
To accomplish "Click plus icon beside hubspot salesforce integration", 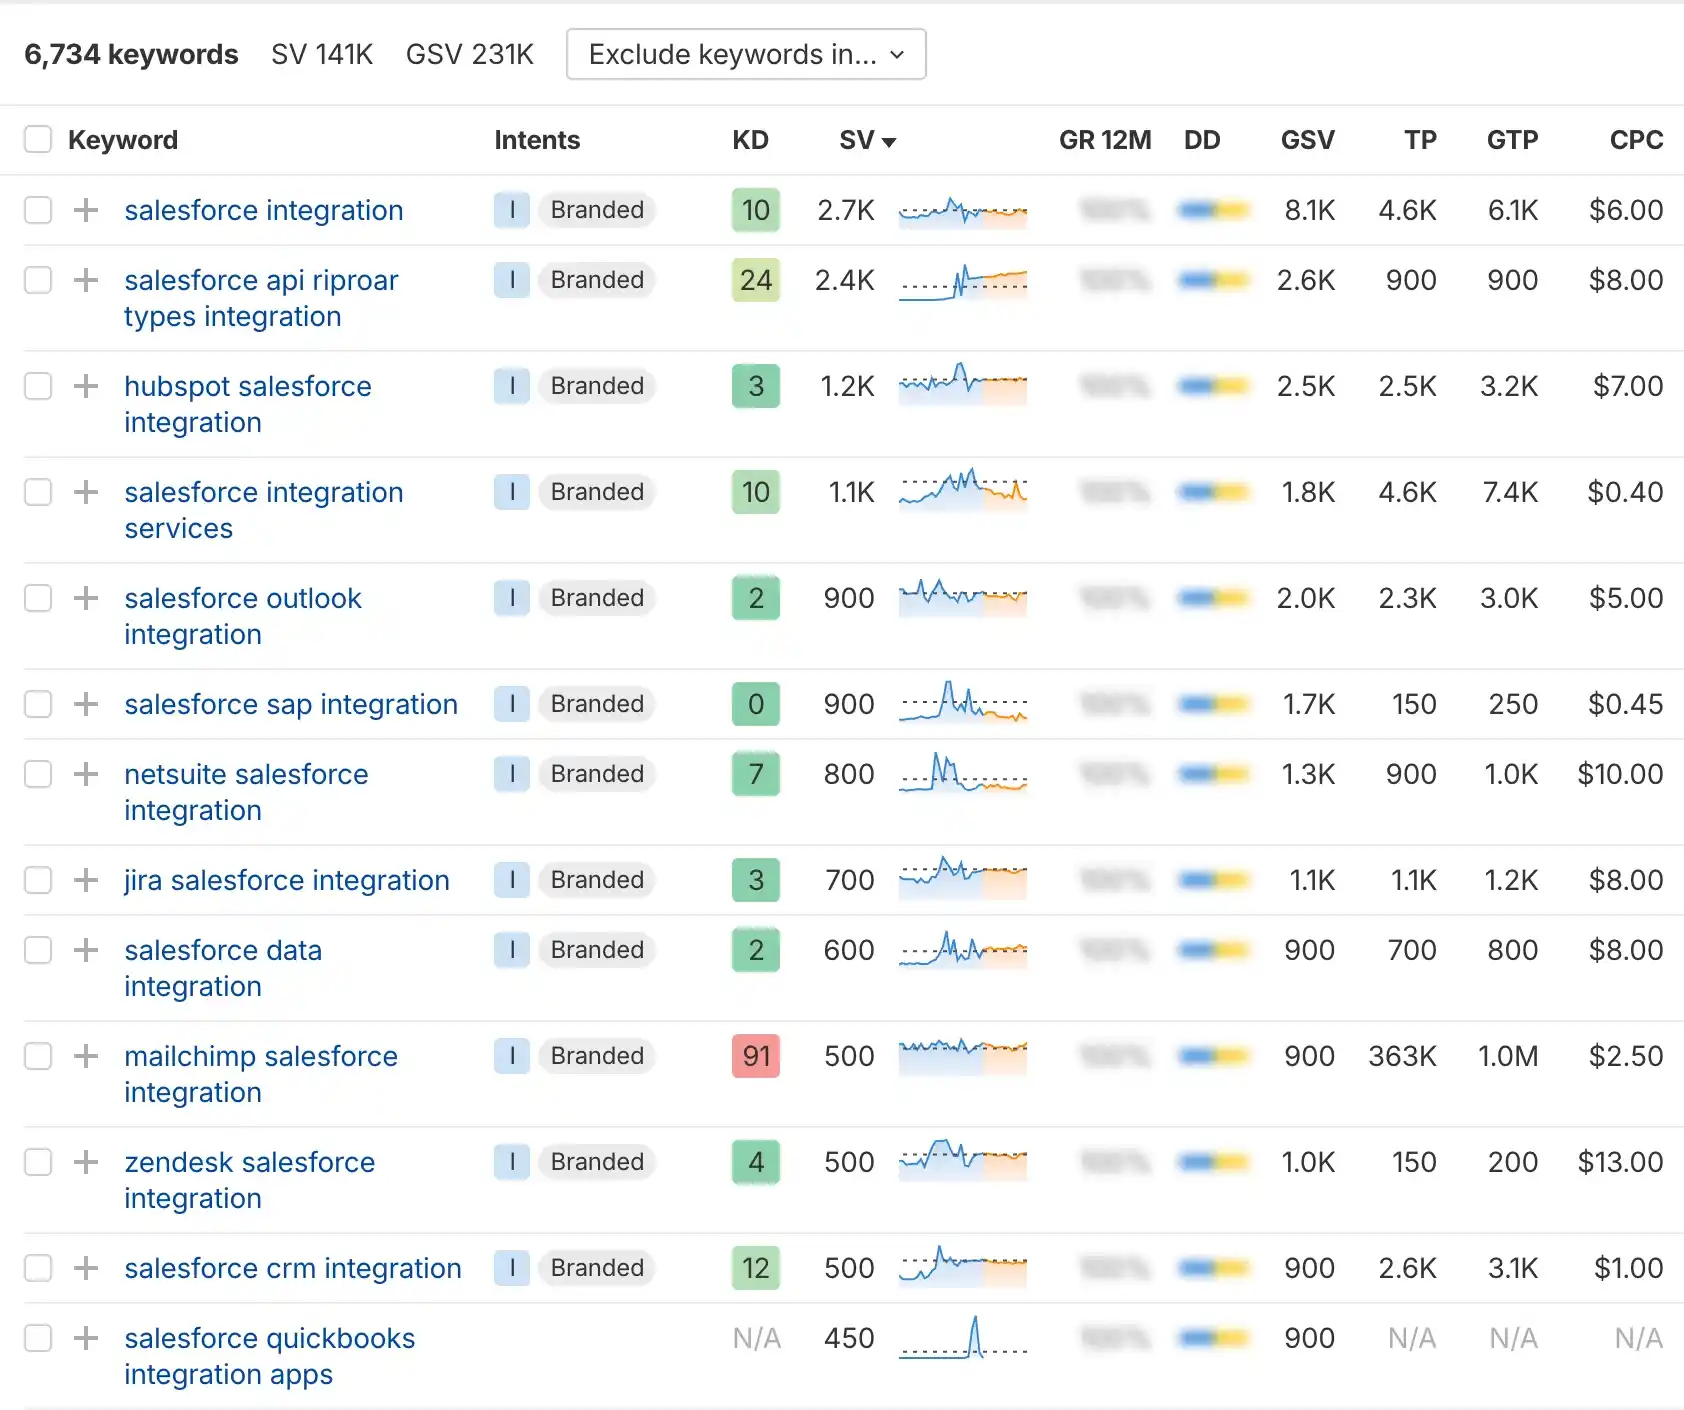I will (86, 386).
